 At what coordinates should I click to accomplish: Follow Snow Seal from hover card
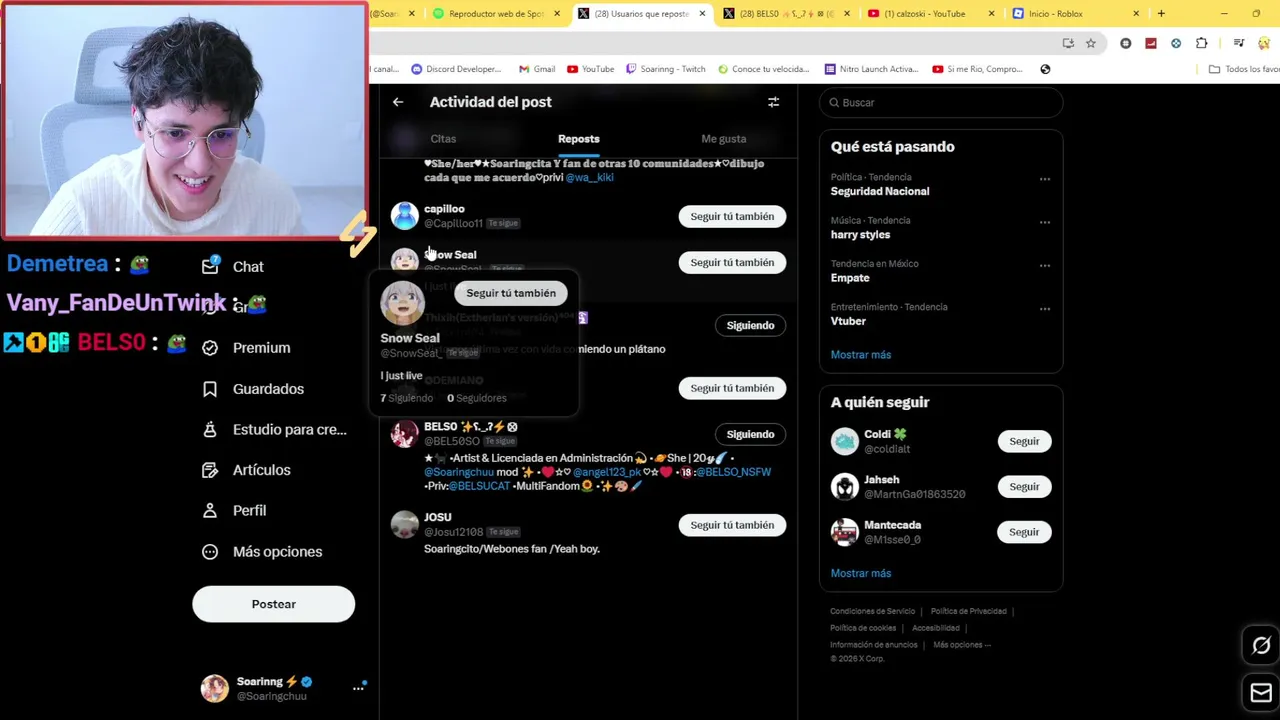pyautogui.click(x=511, y=293)
